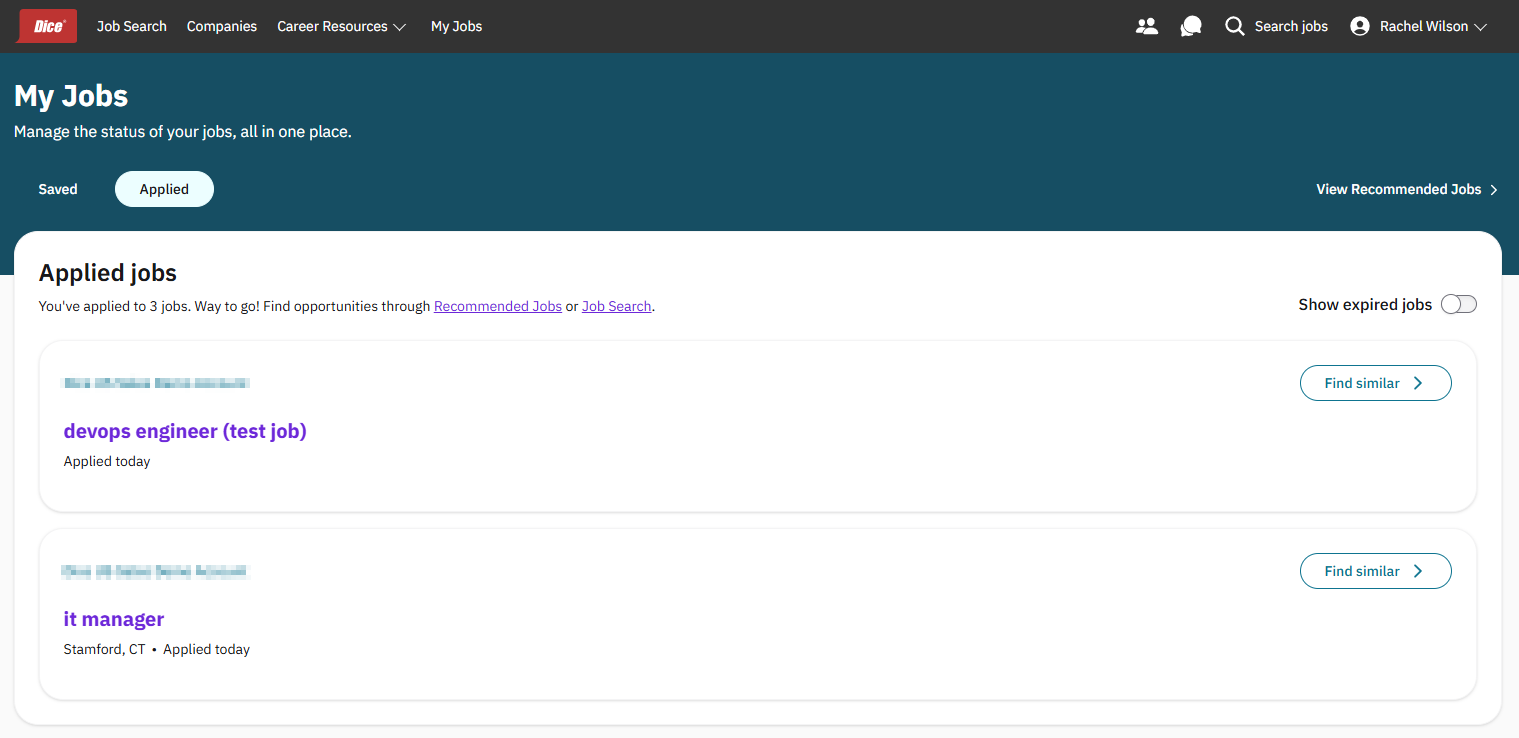Click the Dice logo in the header
The image size is (1519, 738).
tap(47, 27)
